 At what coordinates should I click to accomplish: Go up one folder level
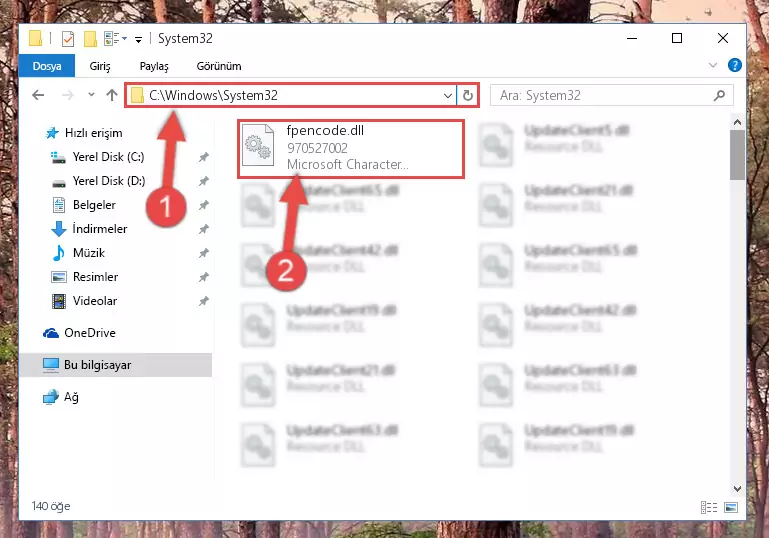pos(112,95)
